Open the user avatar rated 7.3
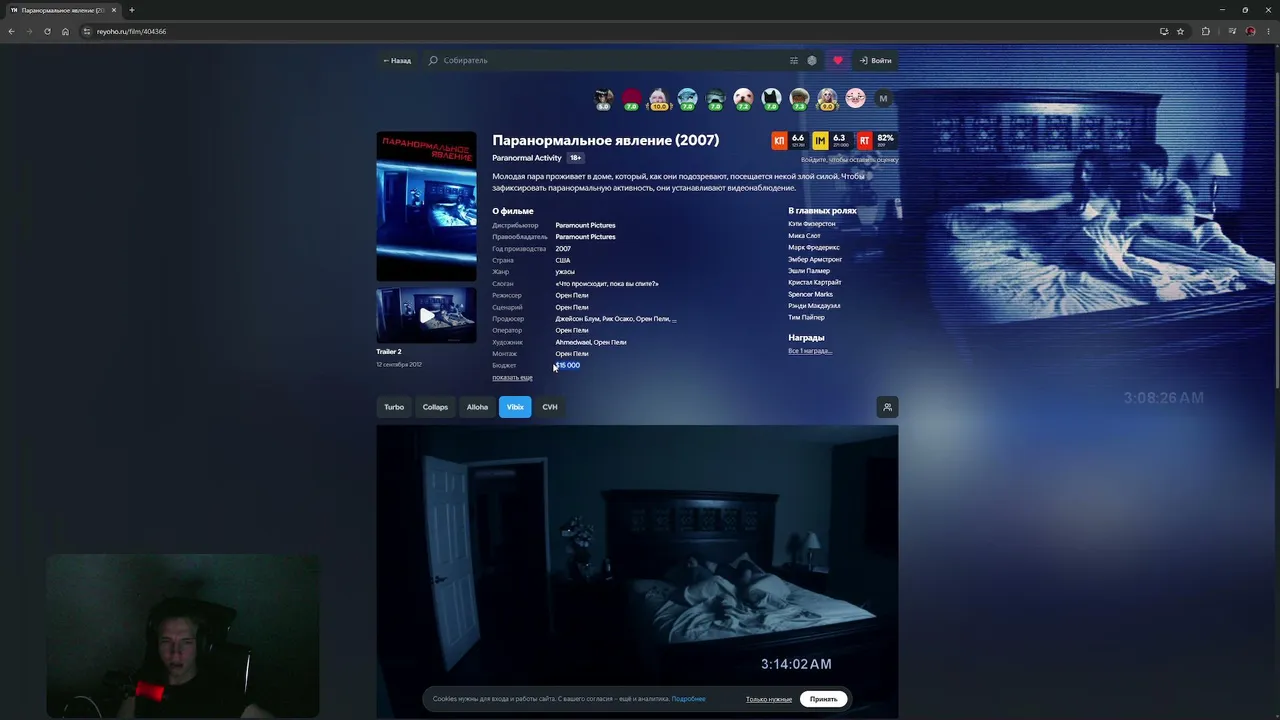 pos(799,98)
